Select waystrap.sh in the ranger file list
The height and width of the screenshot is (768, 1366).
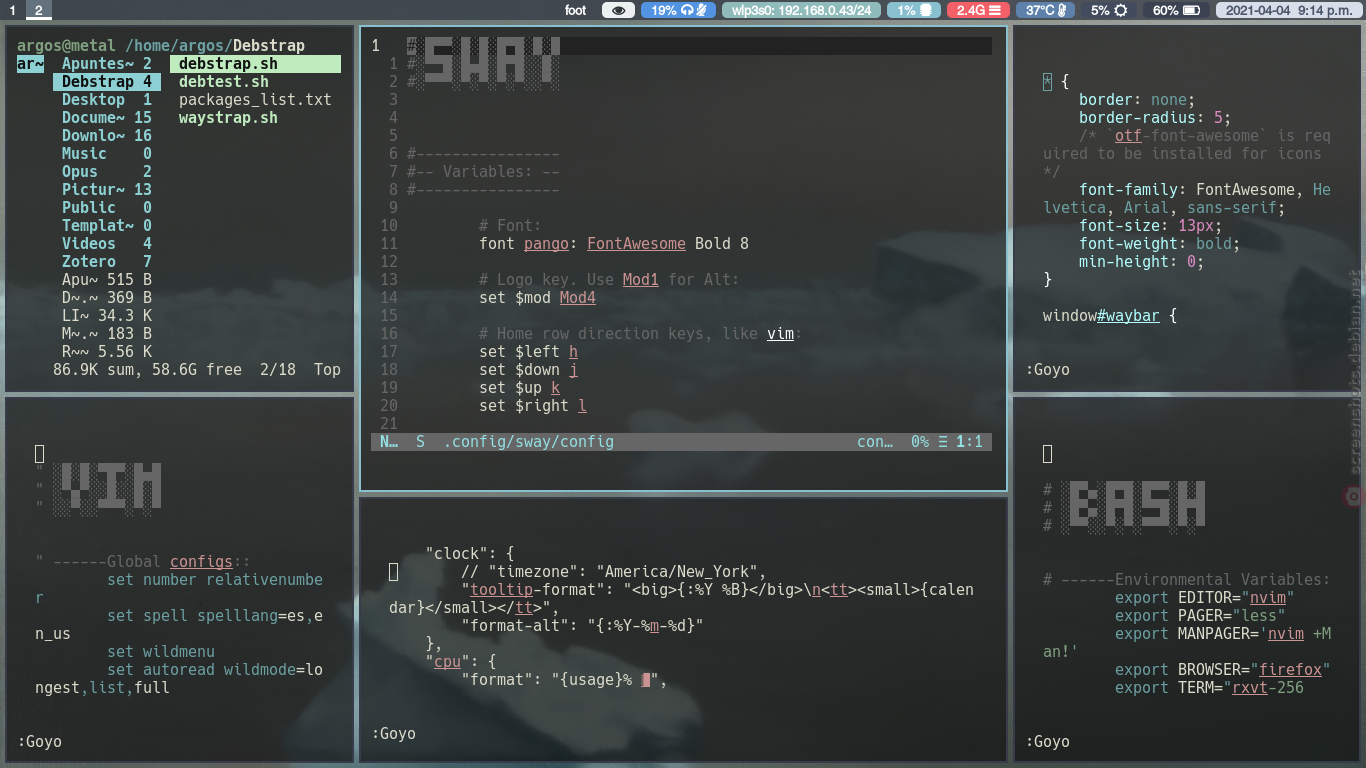[x=228, y=118]
